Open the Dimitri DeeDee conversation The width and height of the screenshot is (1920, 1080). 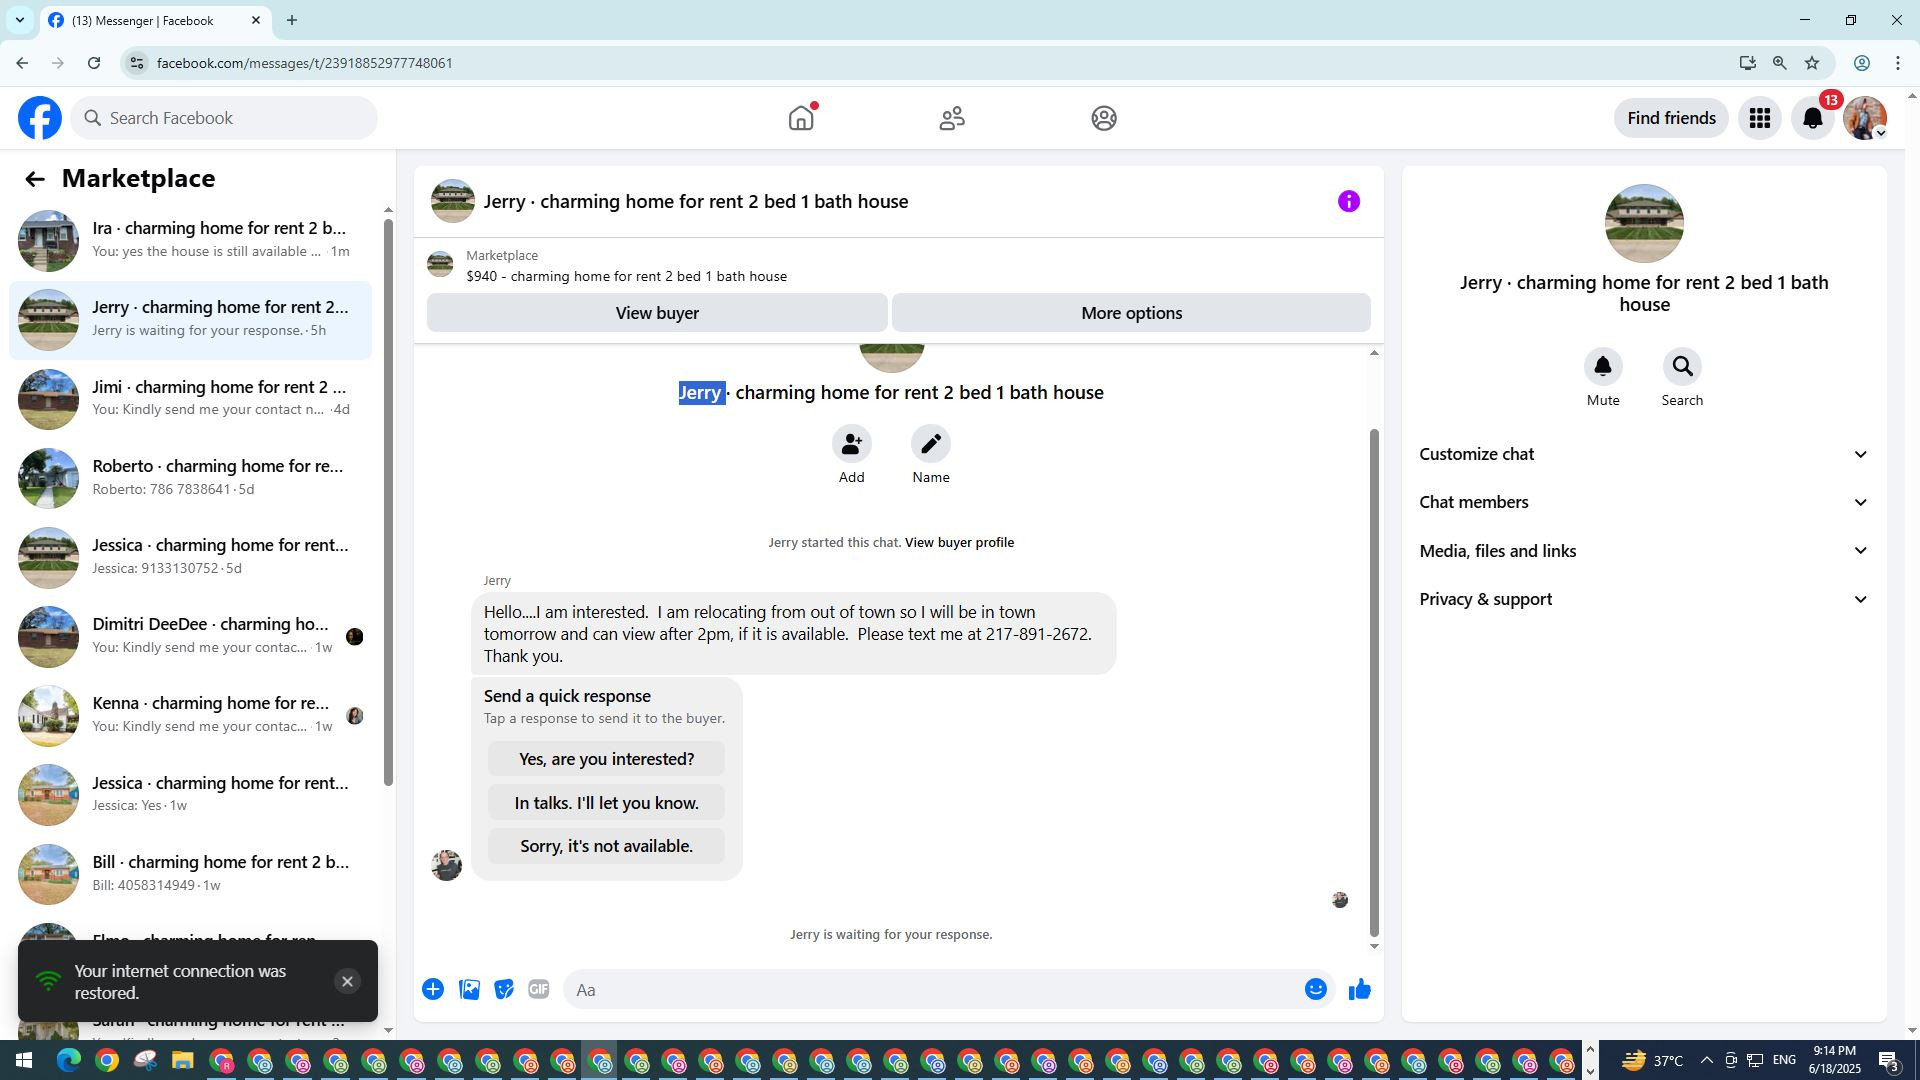point(190,636)
